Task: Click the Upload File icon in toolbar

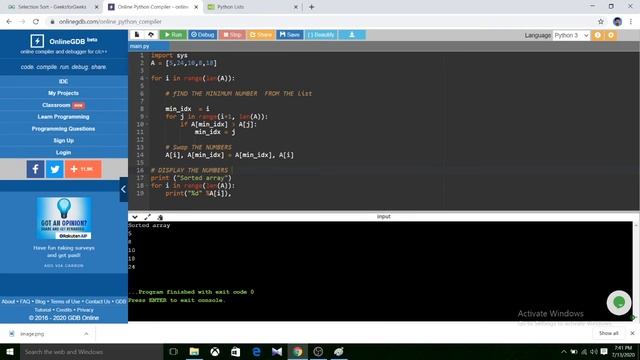Action: pyautogui.click(x=151, y=35)
